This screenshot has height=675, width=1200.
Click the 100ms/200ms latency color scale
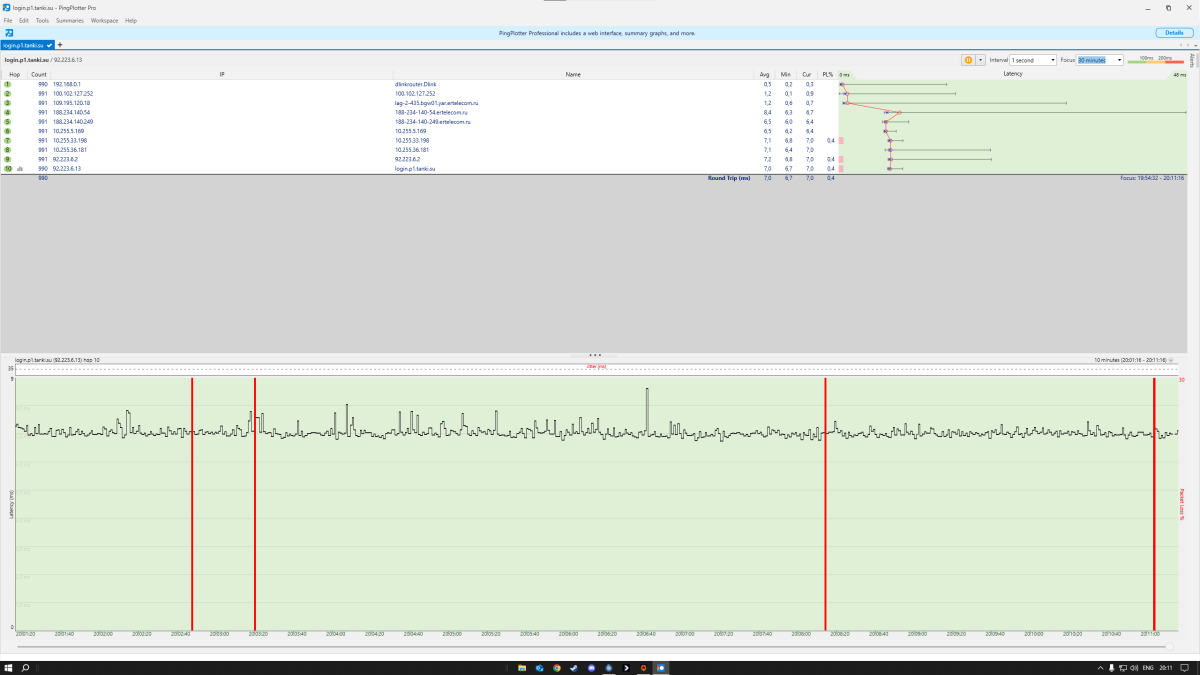(1155, 60)
